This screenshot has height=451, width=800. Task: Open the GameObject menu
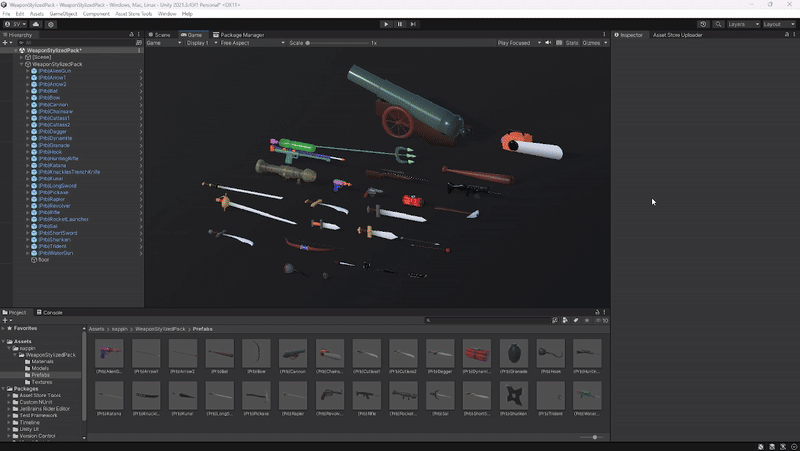click(x=63, y=14)
